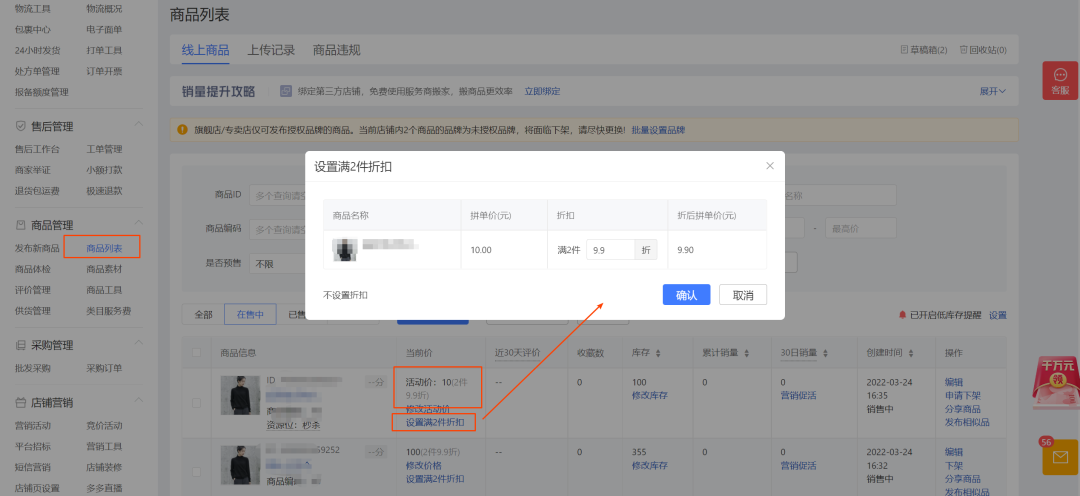Open the 草稿箱(2) drafts box

(x=924, y=50)
